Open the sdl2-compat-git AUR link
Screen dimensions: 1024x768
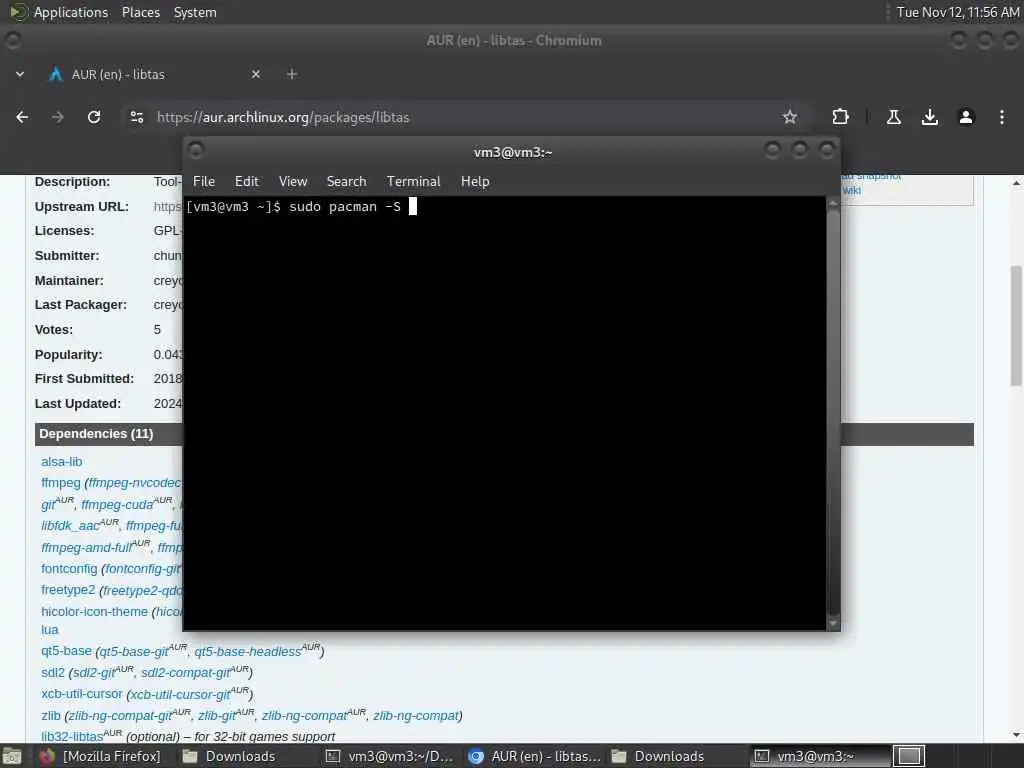click(185, 673)
